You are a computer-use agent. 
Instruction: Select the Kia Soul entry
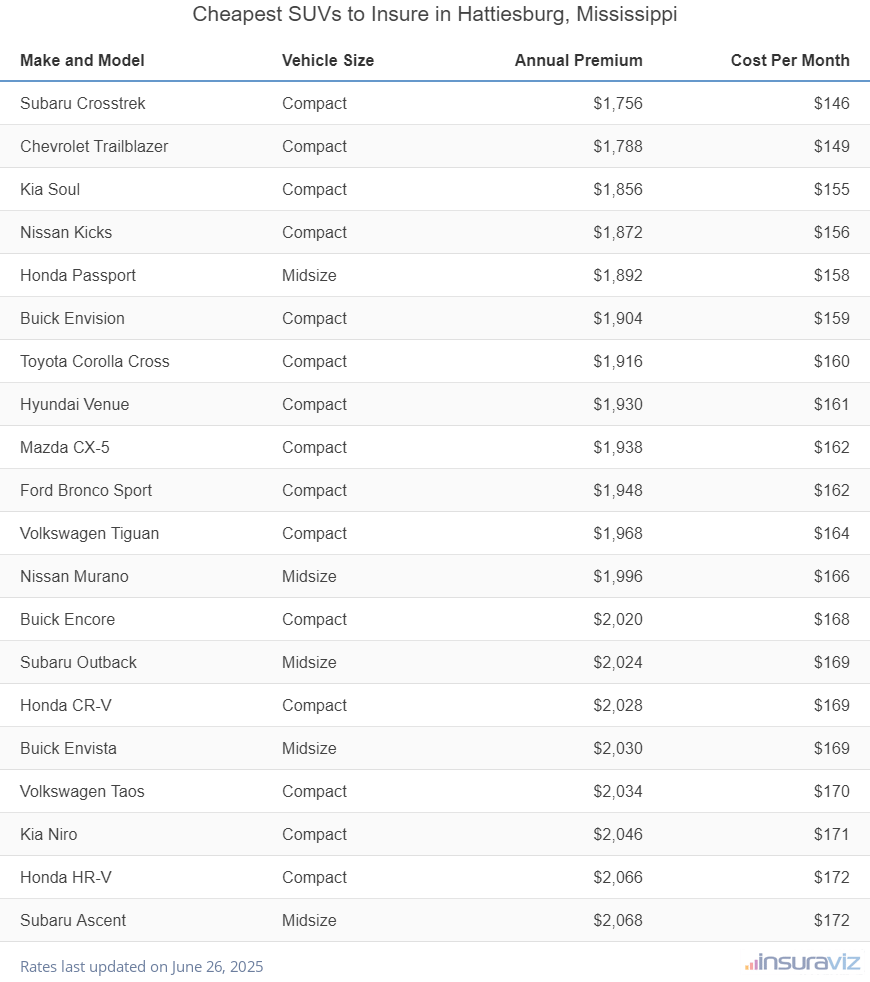(50, 189)
